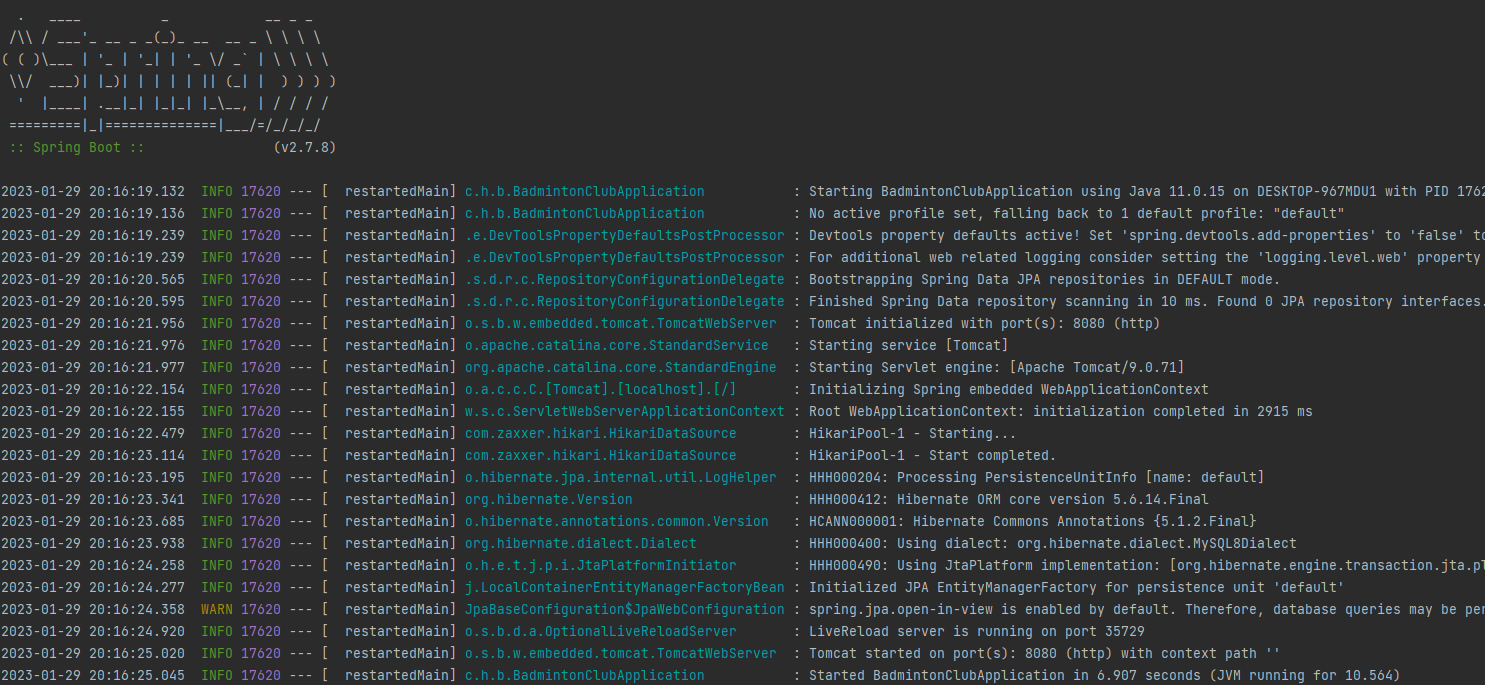Image resolution: width=1485 pixels, height=685 pixels.
Task: Click the timestamp '2023-01-29 20:16:20.565'
Action: point(93,279)
